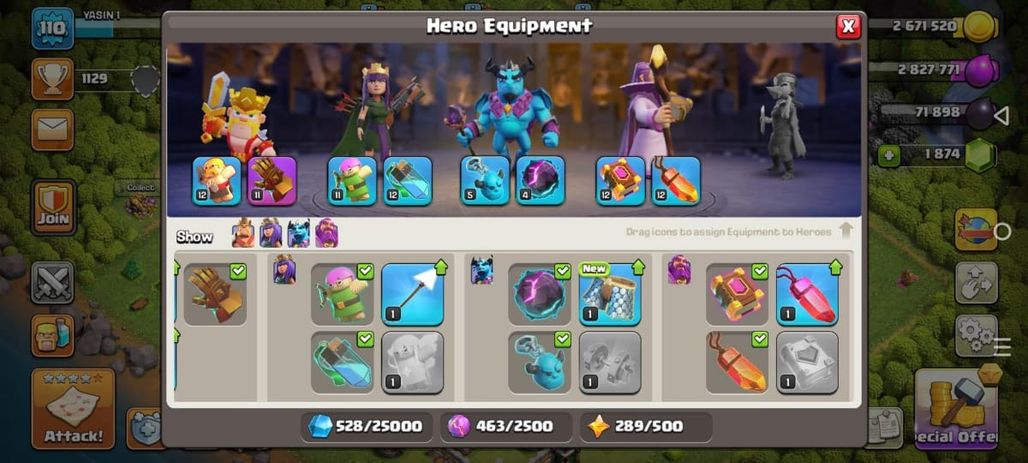Tap the New metal pants equipment
The height and width of the screenshot is (463, 1028).
610,294
